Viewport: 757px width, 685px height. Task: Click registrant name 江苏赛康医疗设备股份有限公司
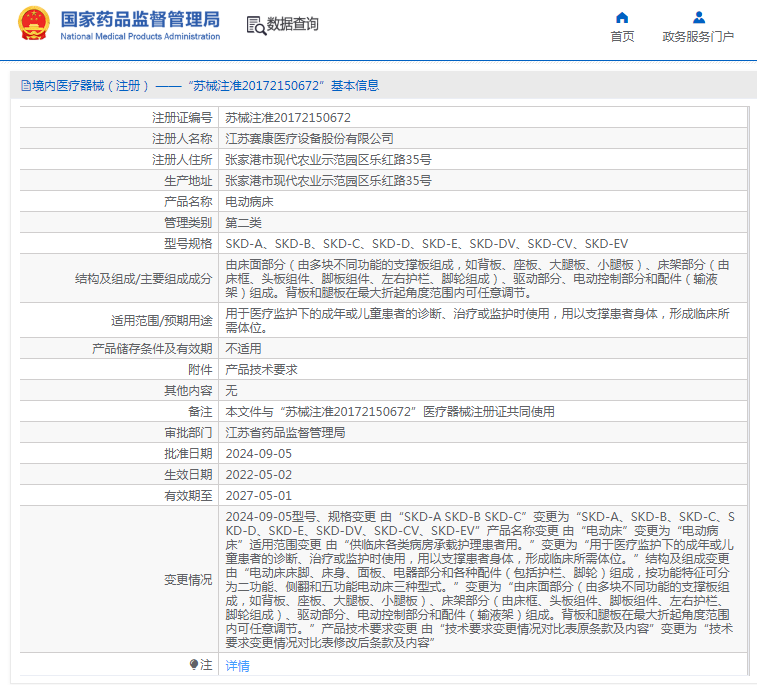point(309,139)
